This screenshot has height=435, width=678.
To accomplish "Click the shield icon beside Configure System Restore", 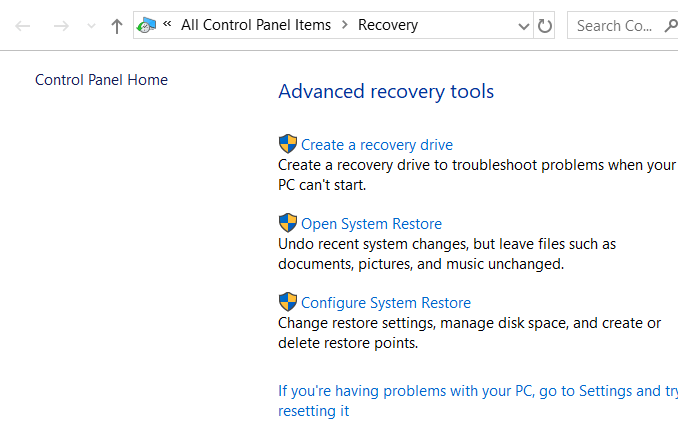I will click(288, 302).
